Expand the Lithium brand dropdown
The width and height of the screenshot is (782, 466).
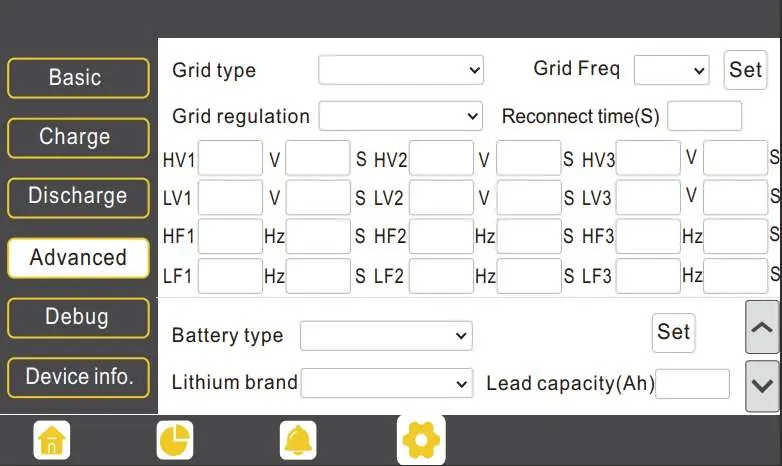pos(387,383)
